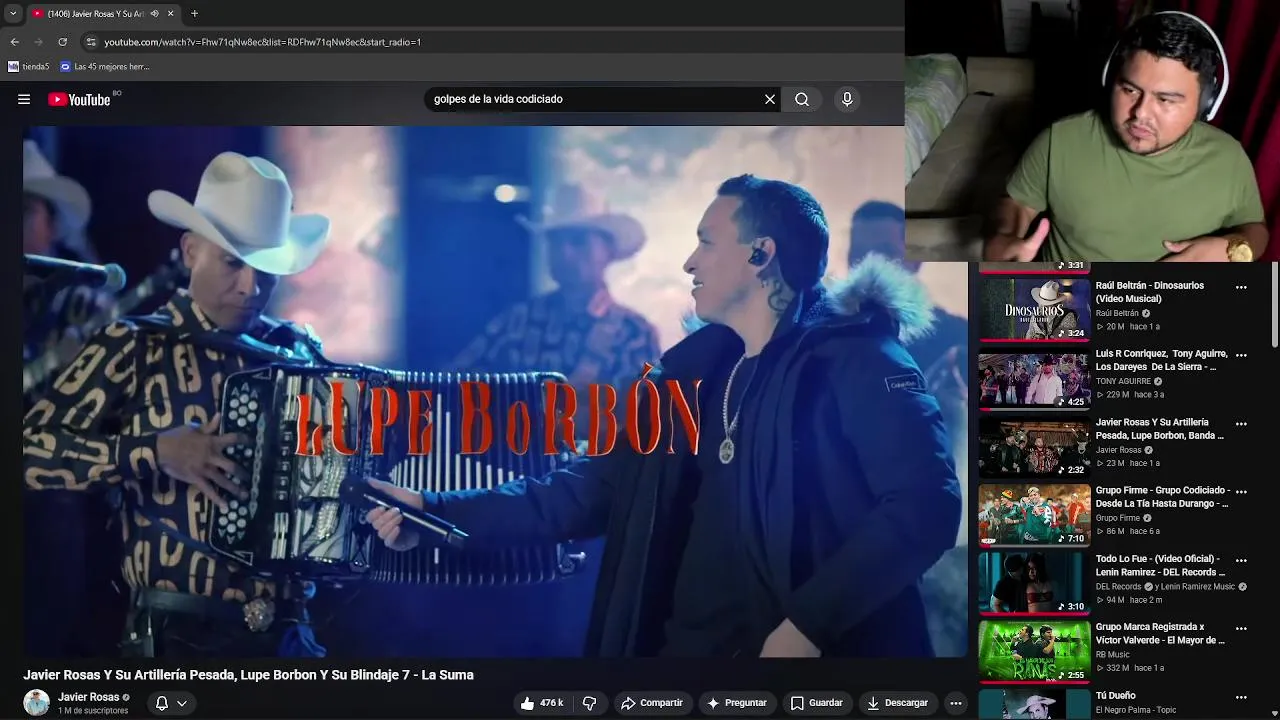Open options for Luis R Conriquez video
This screenshot has height=720, width=1280.
pyautogui.click(x=1241, y=355)
